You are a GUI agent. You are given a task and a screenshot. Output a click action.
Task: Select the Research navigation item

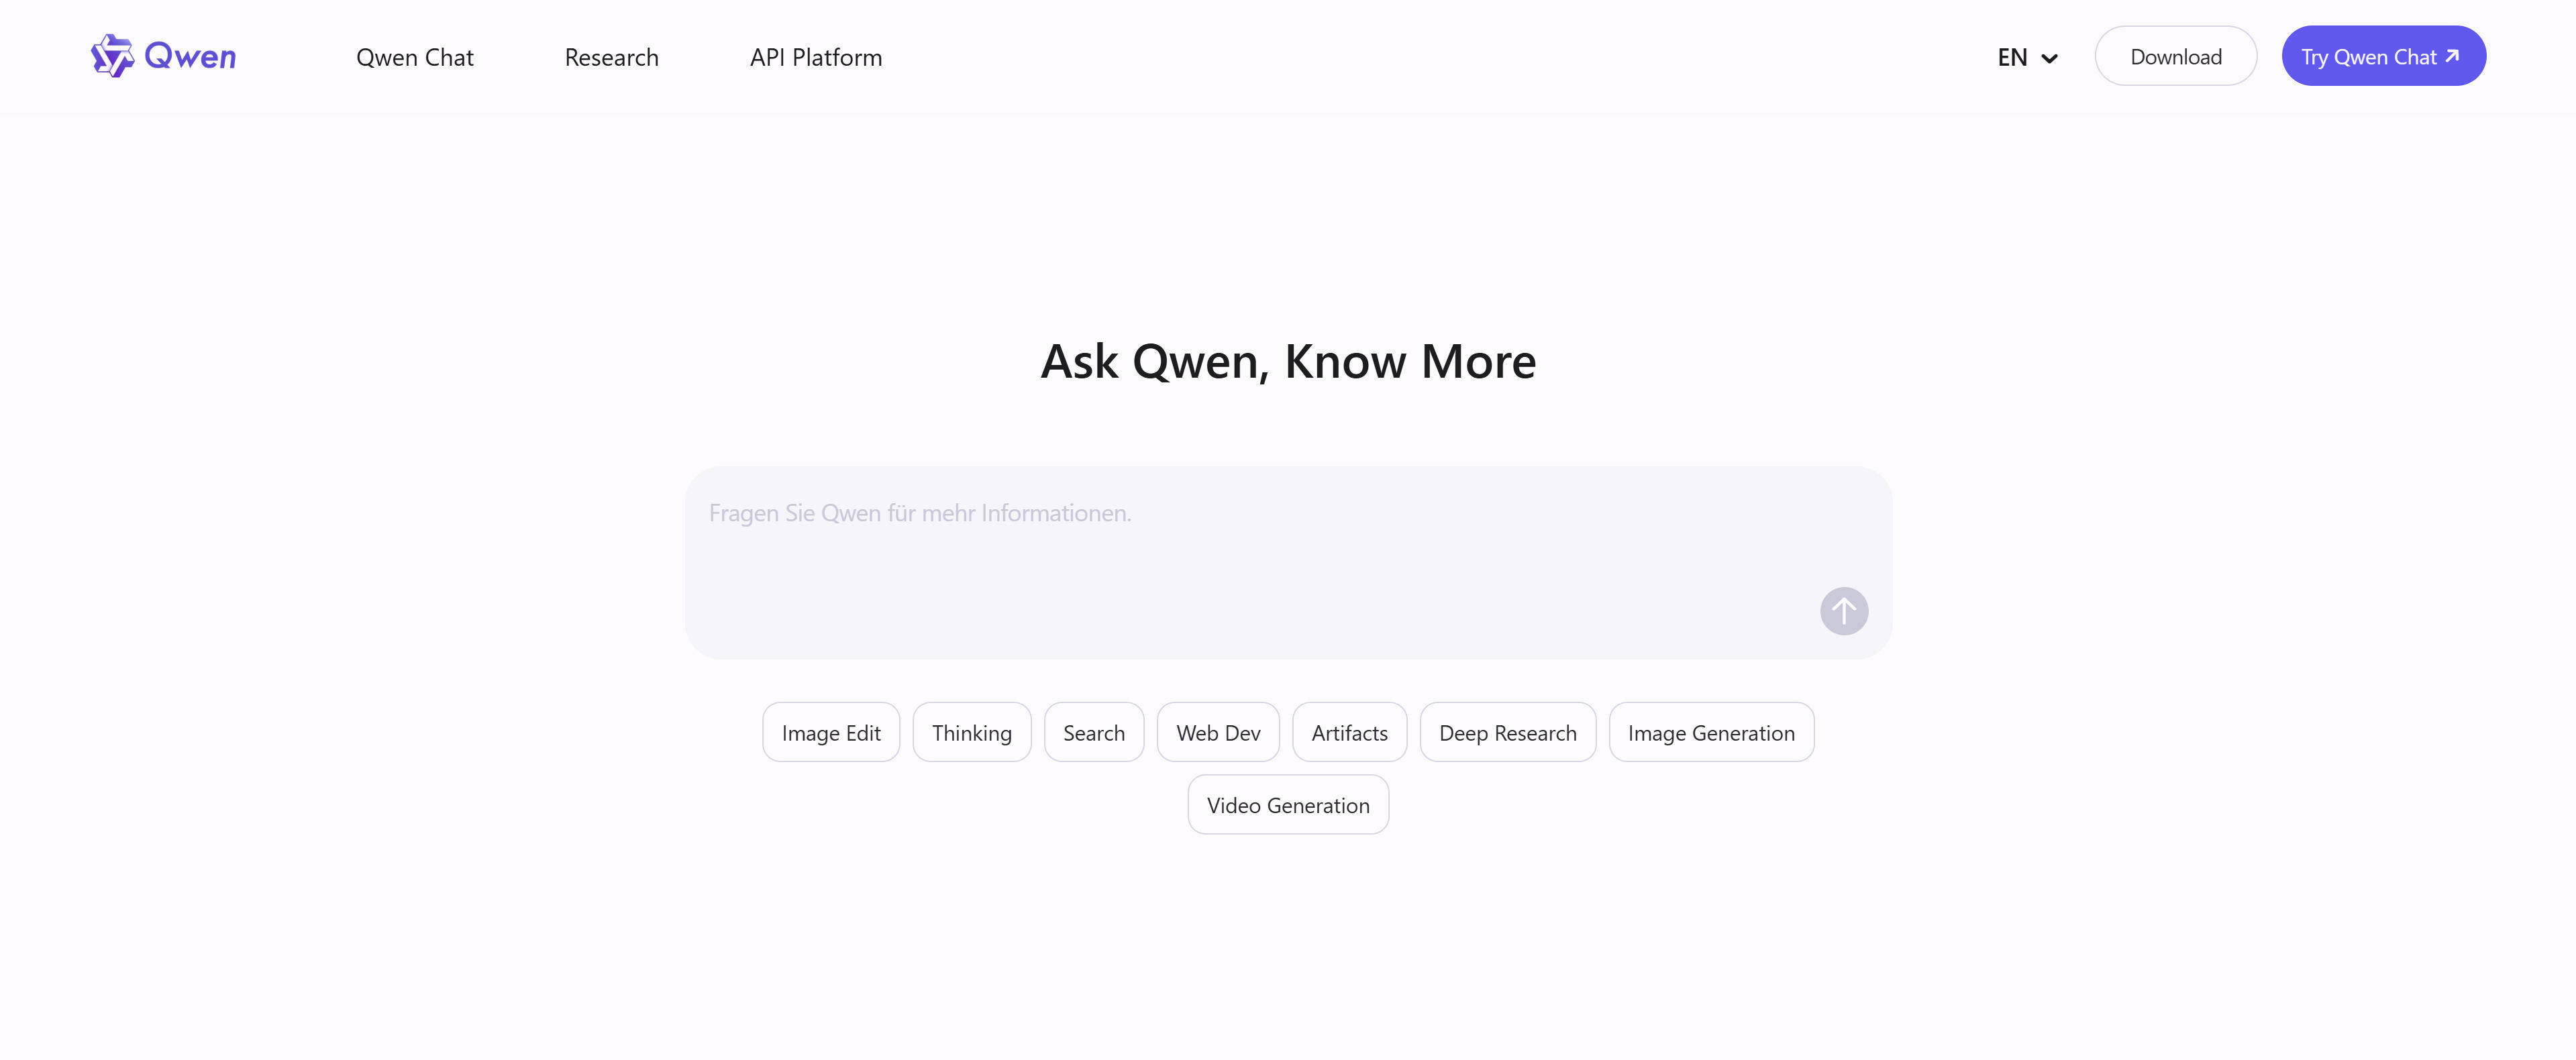tap(611, 57)
